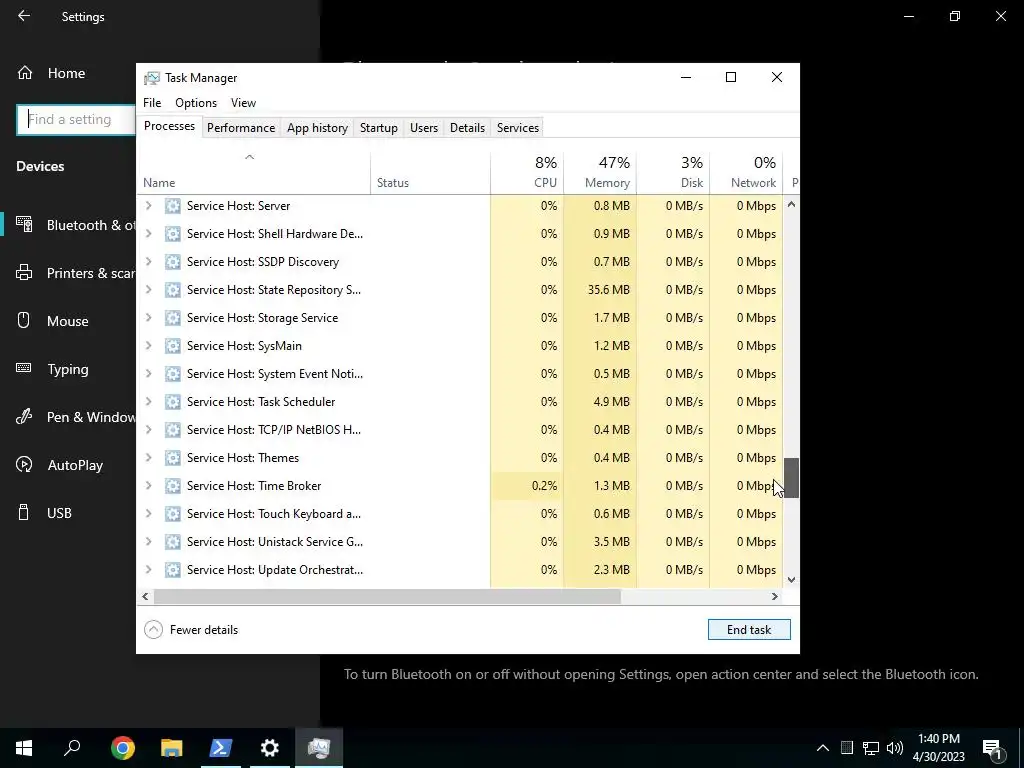Viewport: 1024px width, 768px height.
Task: Expand Service Host: Unistack Service Group row
Action: [149, 542]
